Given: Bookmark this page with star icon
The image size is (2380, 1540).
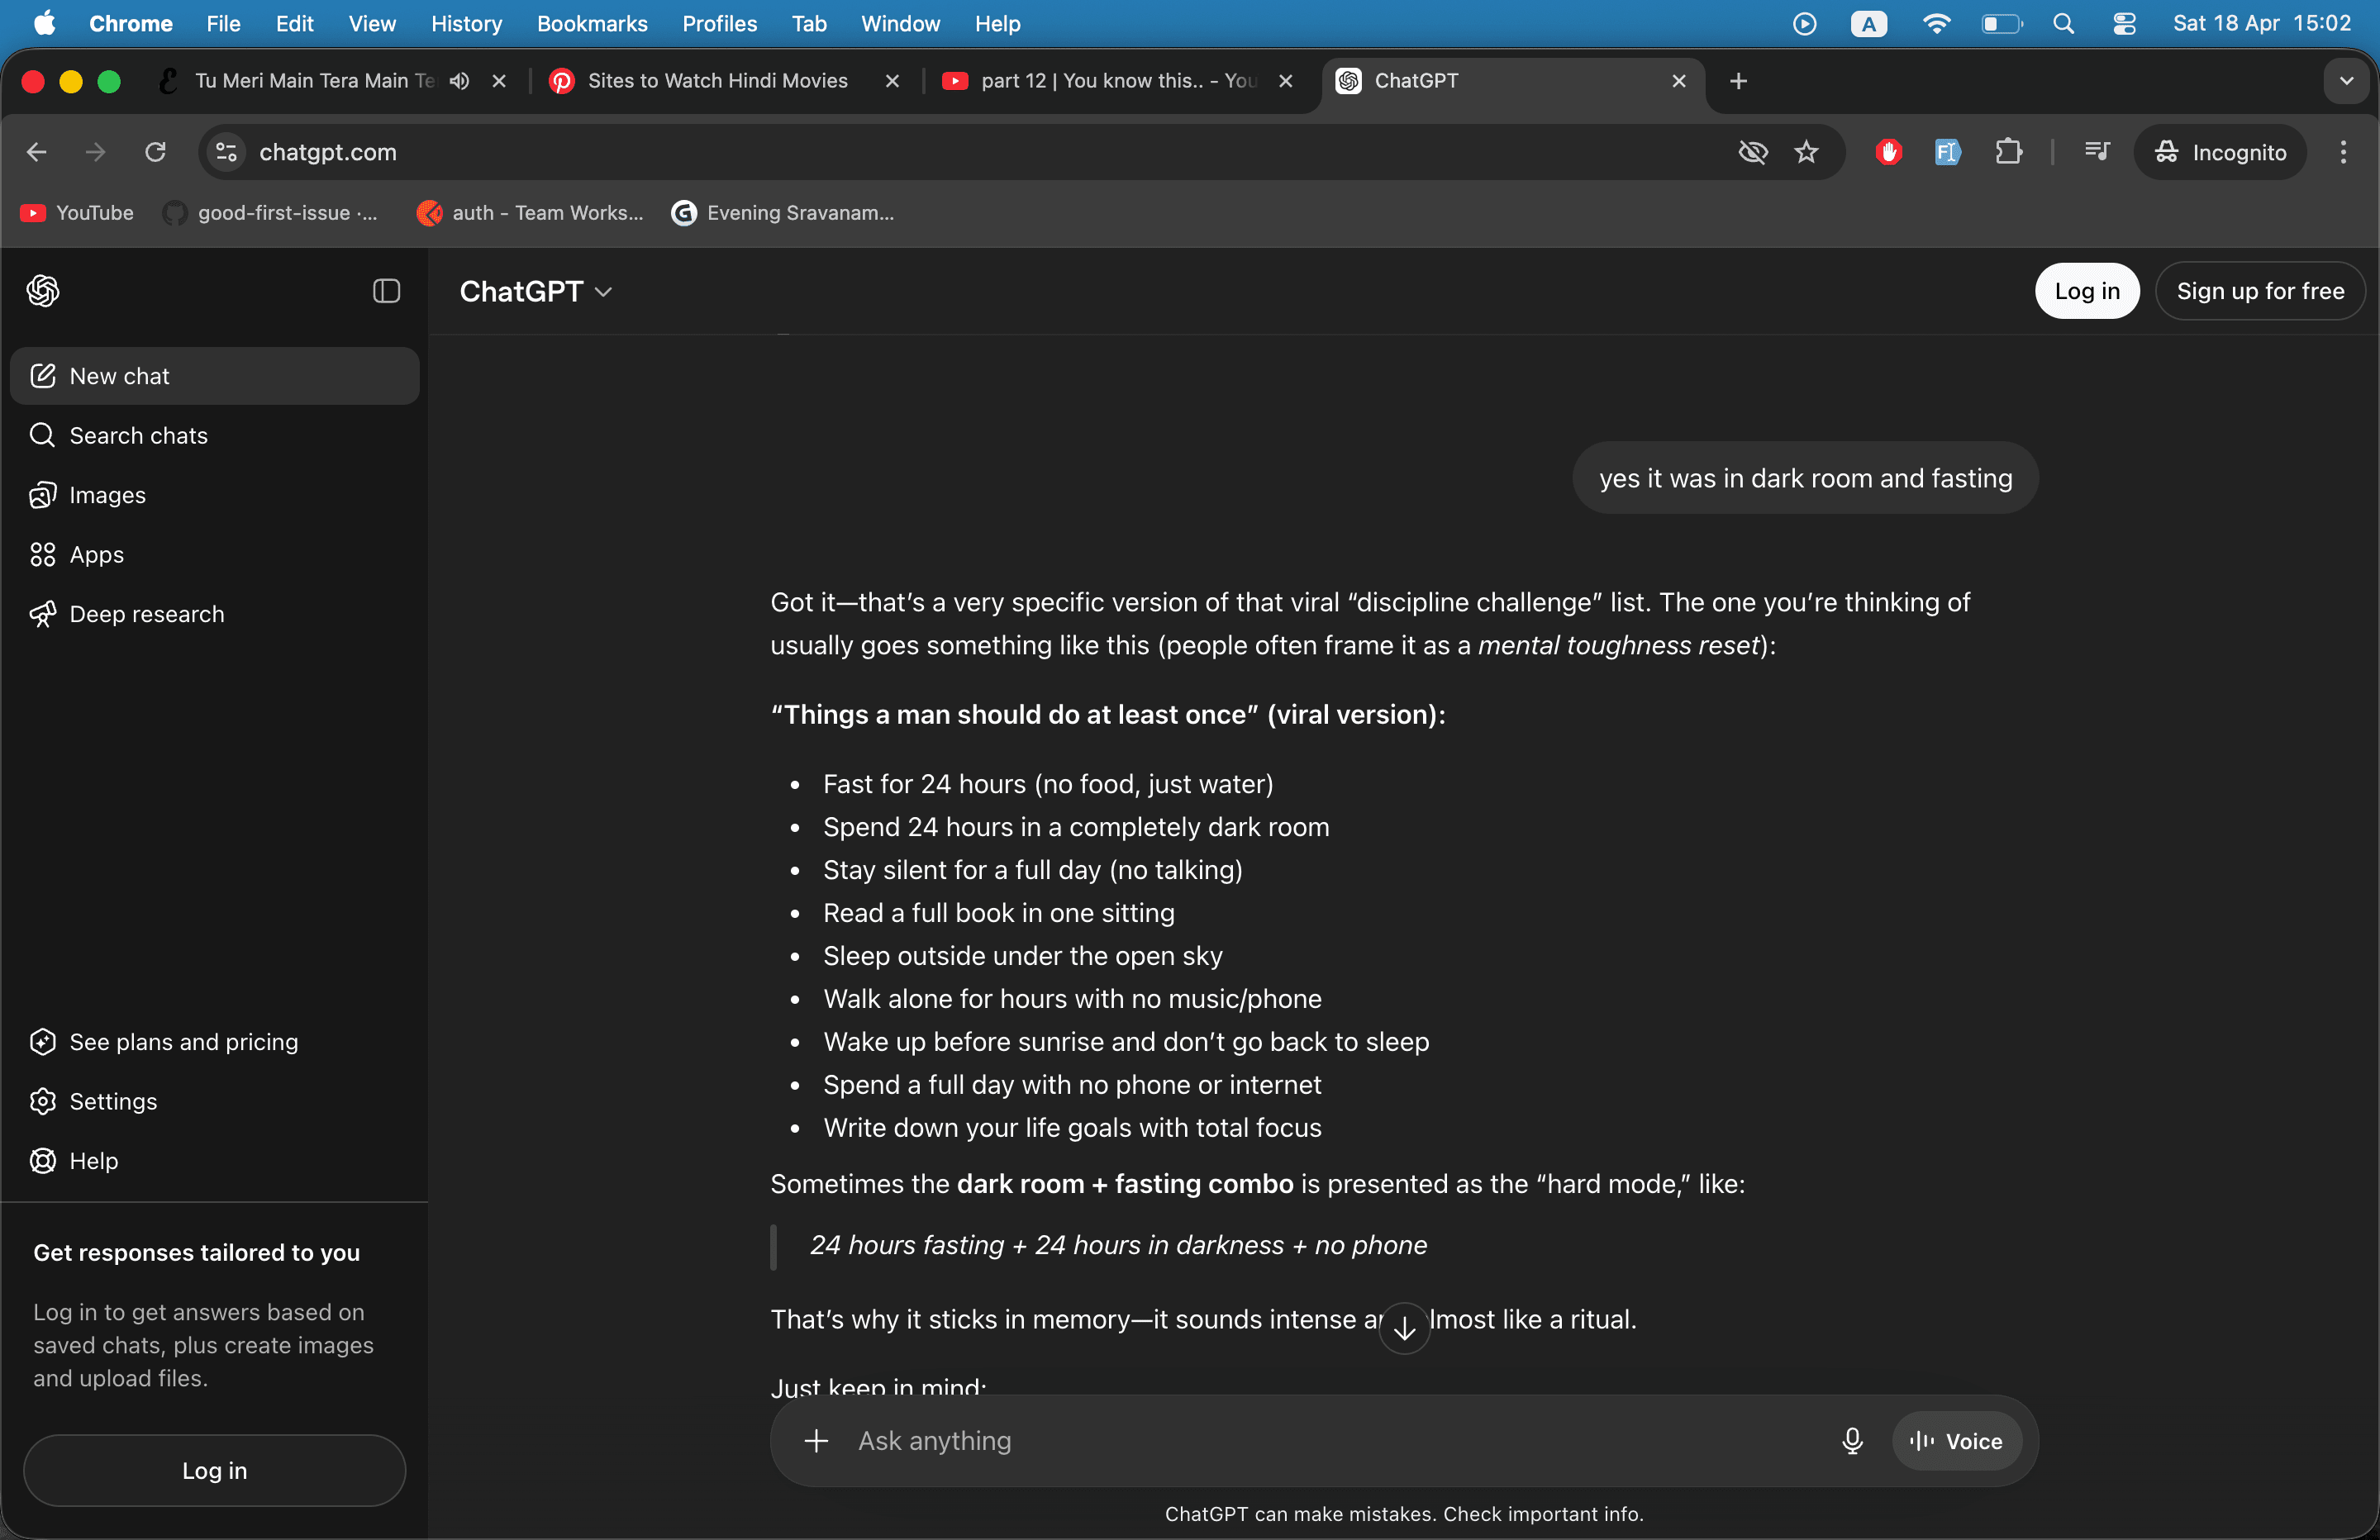Looking at the screenshot, I should (x=1806, y=152).
